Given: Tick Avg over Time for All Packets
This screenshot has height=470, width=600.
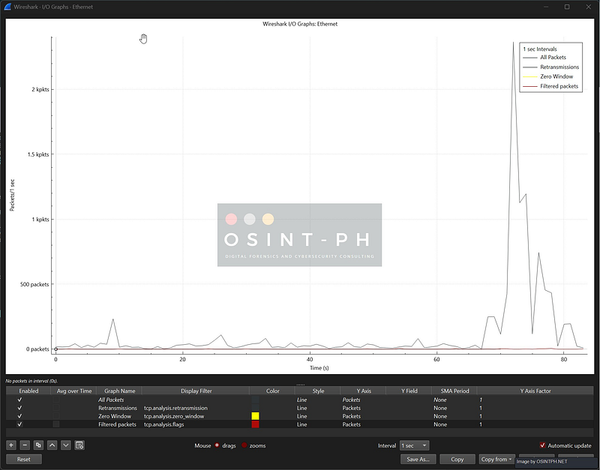Looking at the screenshot, I should coord(56,400).
